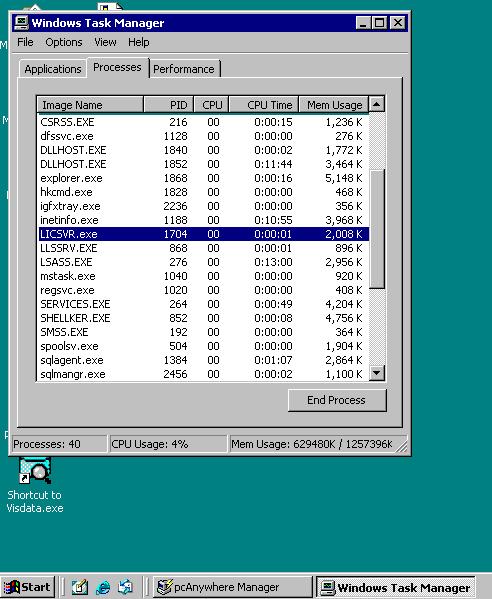The width and height of the screenshot is (492, 599).
Task: Open the Start menu
Action: tap(28, 587)
